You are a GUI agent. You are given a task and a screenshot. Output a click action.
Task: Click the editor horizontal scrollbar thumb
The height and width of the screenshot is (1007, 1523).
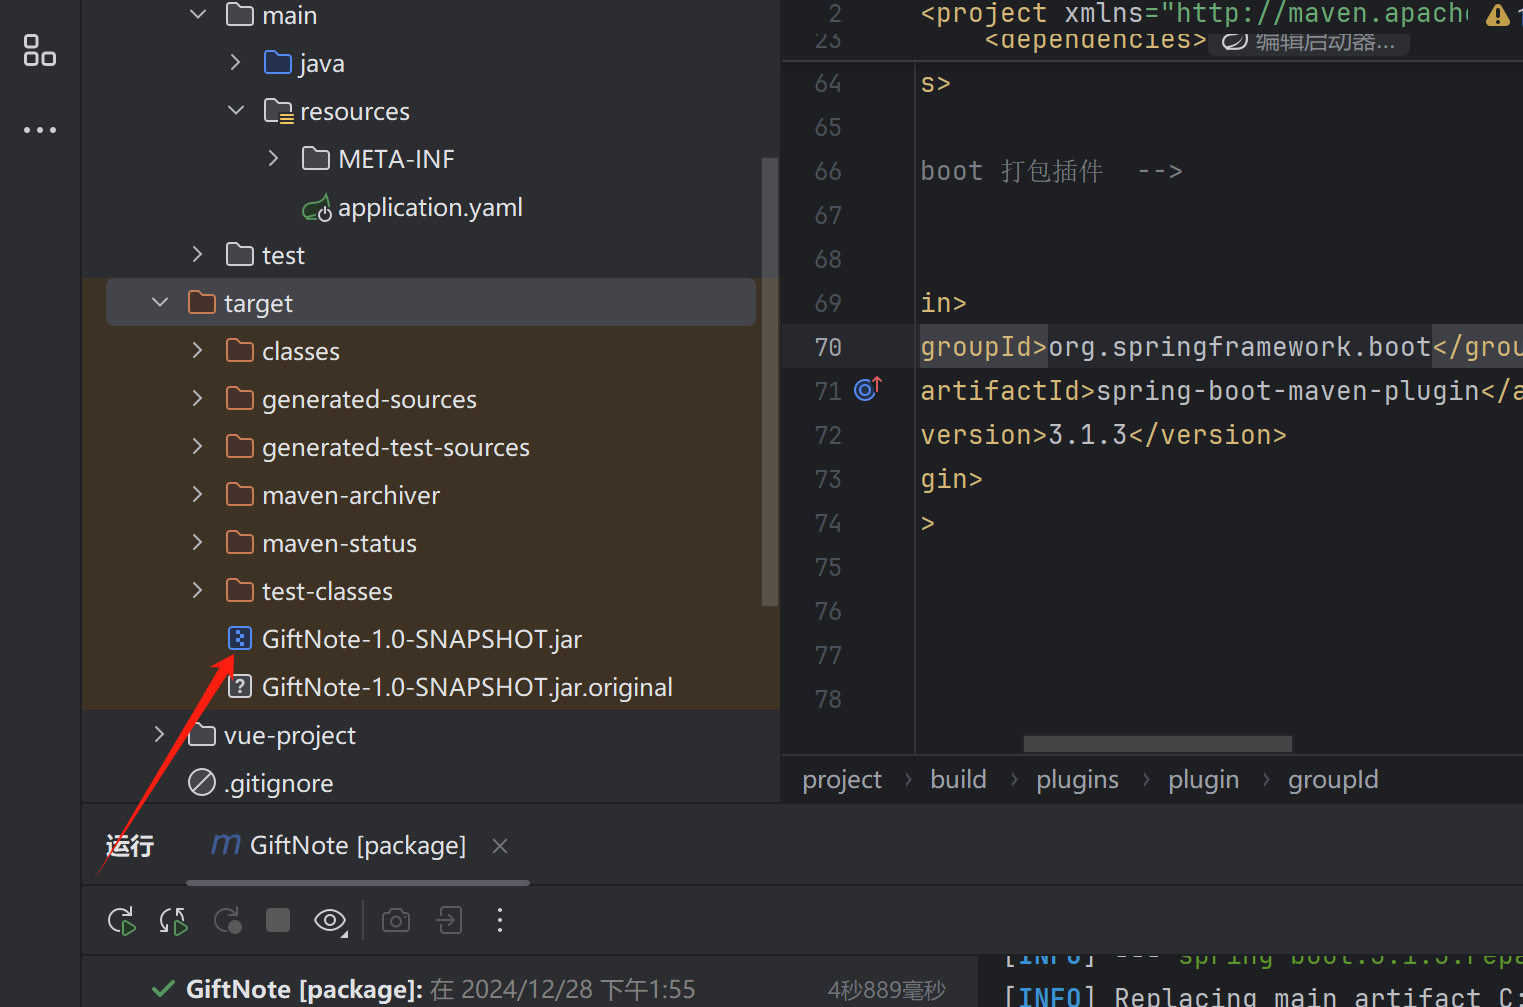[x=1158, y=744]
